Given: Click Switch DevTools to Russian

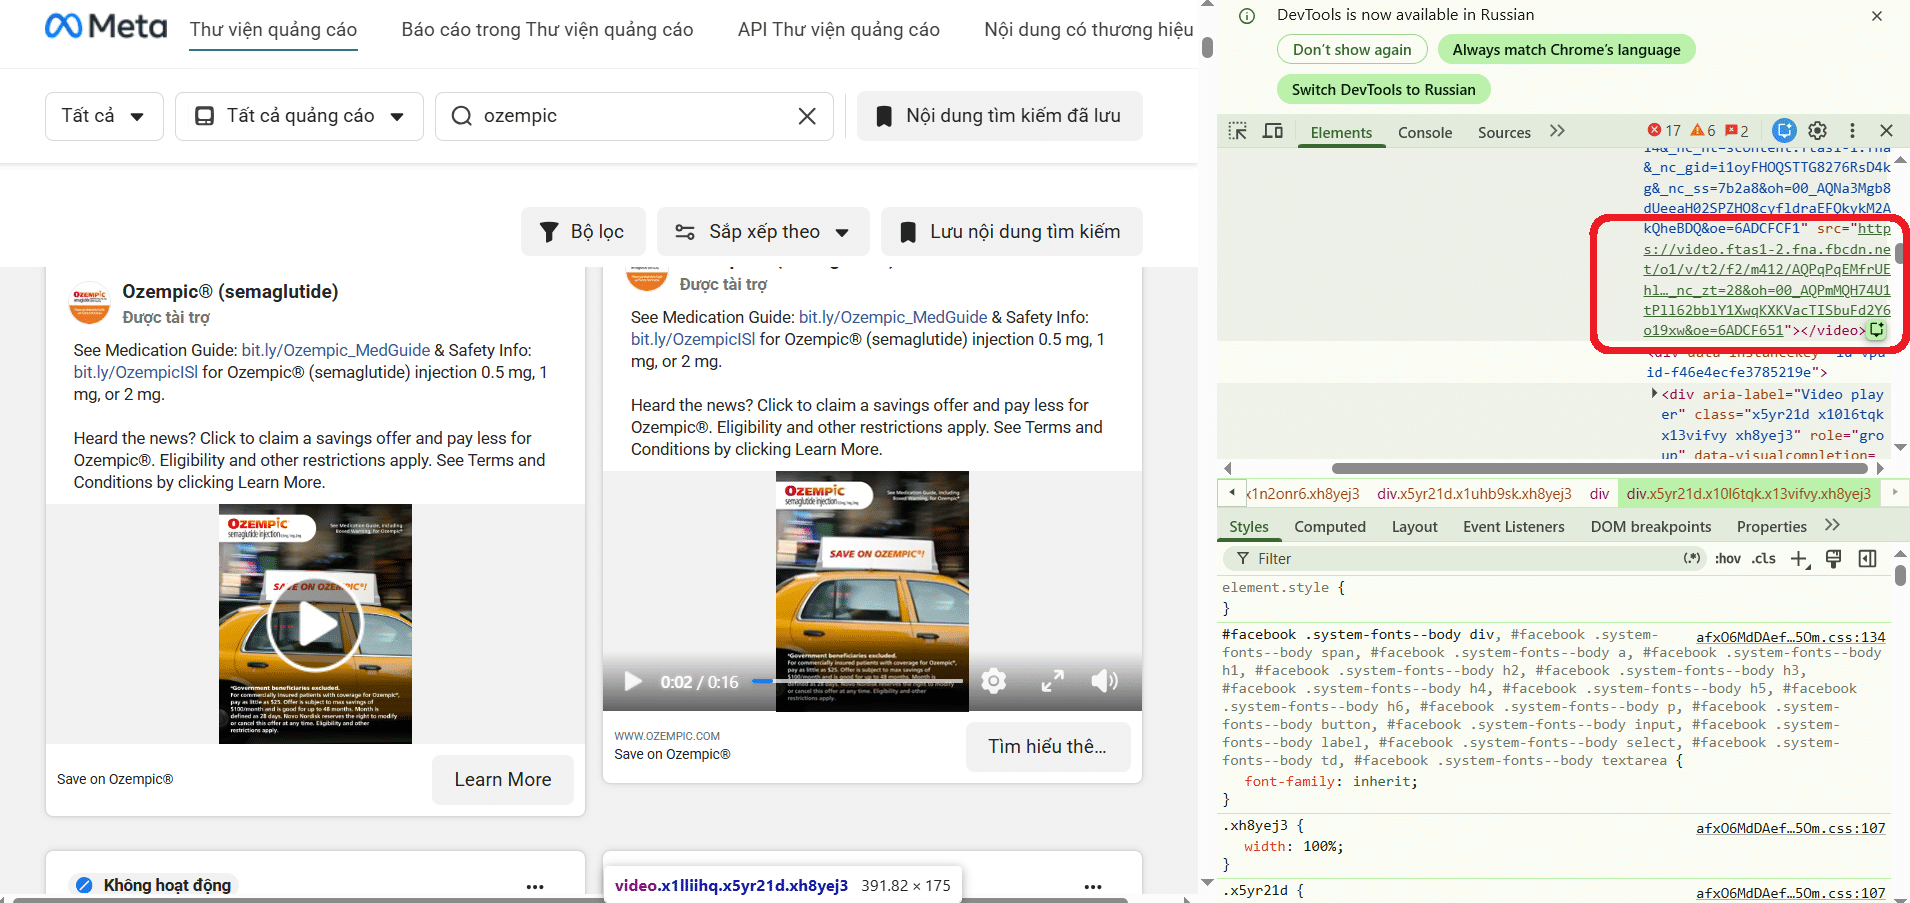Looking at the screenshot, I should coord(1383,90).
